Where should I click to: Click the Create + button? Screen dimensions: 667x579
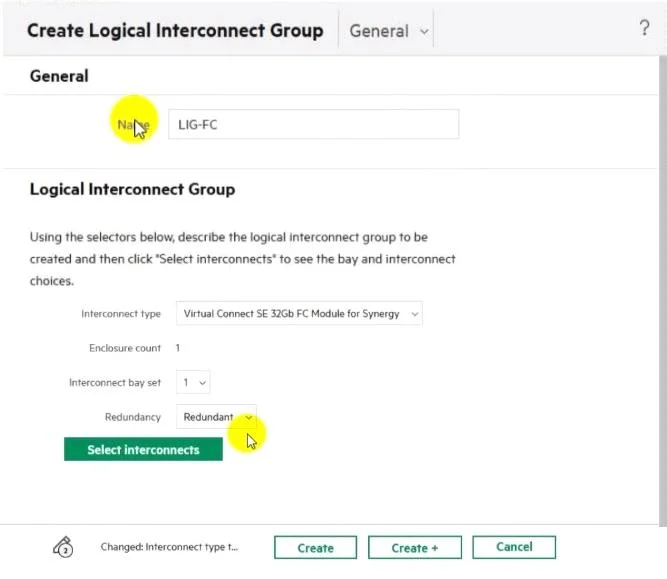click(x=415, y=548)
